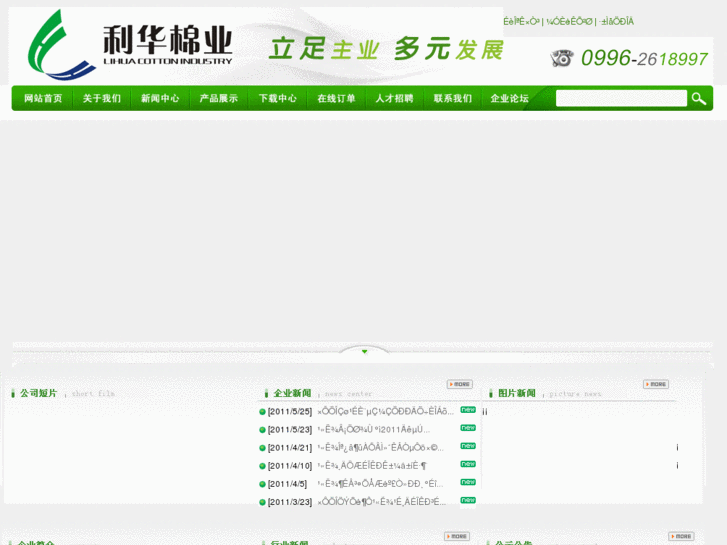Image resolution: width=727 pixels, height=545 pixels.
Task: Click the Lihua Cotton Industry logo
Action: [130, 45]
